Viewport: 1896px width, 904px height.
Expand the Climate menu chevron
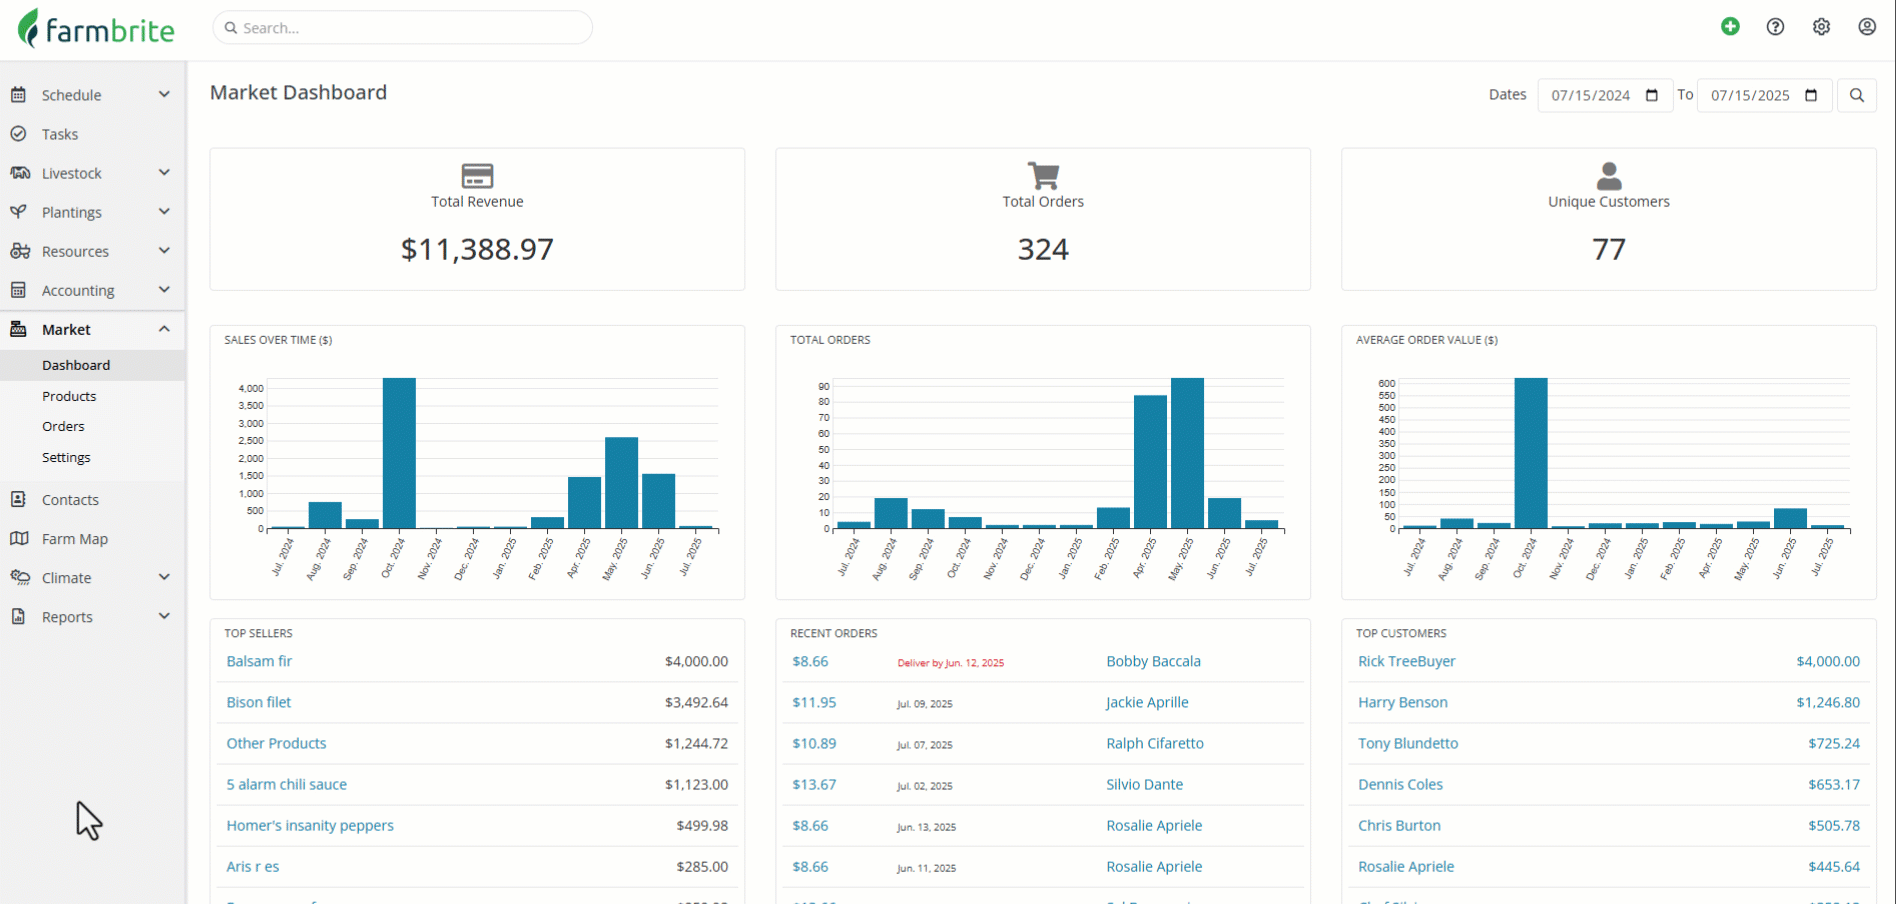click(x=164, y=576)
